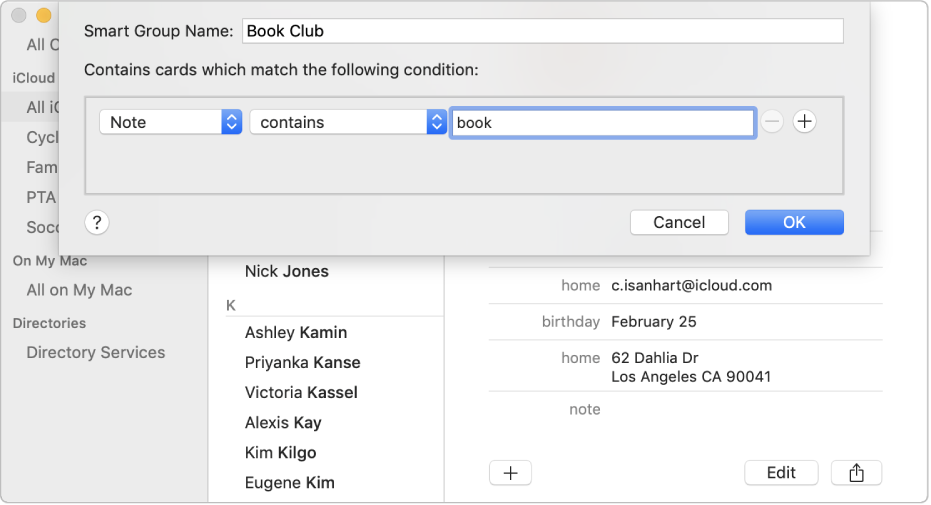Select contact Victoria Kassel

click(301, 393)
